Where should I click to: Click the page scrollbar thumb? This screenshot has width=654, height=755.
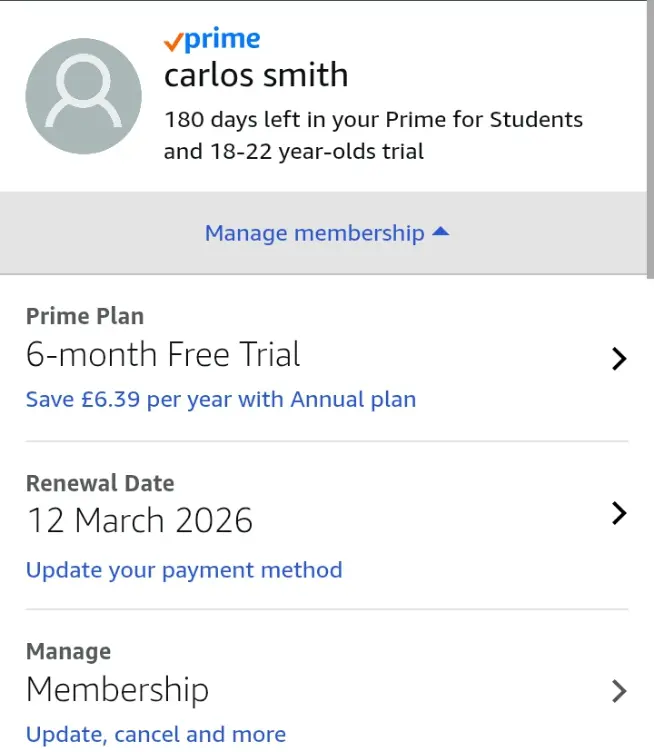pyautogui.click(x=650, y=139)
